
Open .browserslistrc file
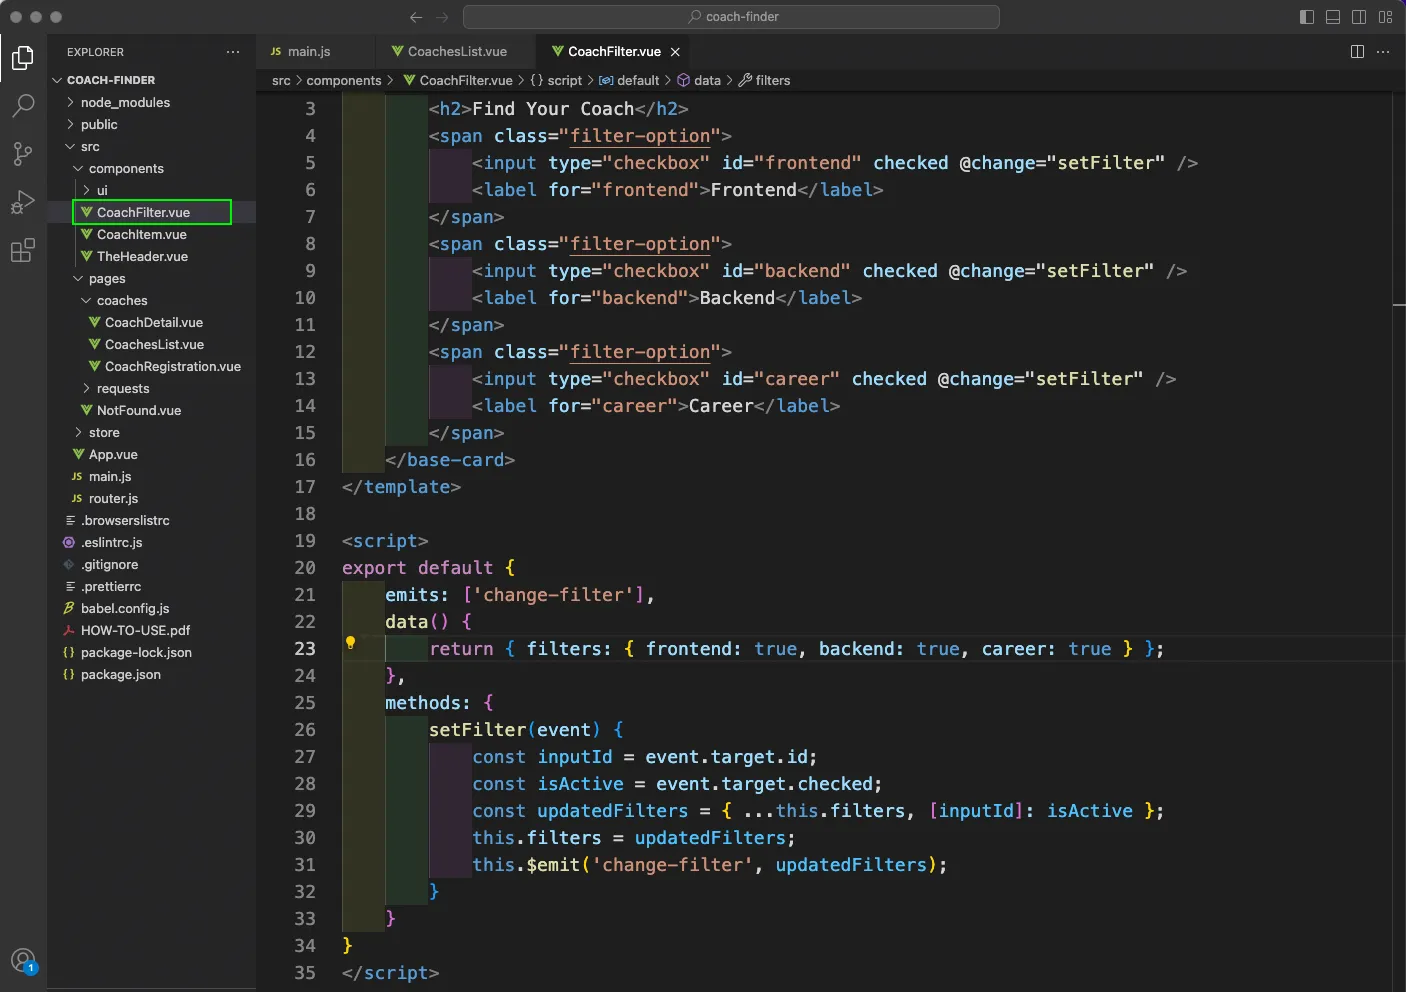[125, 520]
